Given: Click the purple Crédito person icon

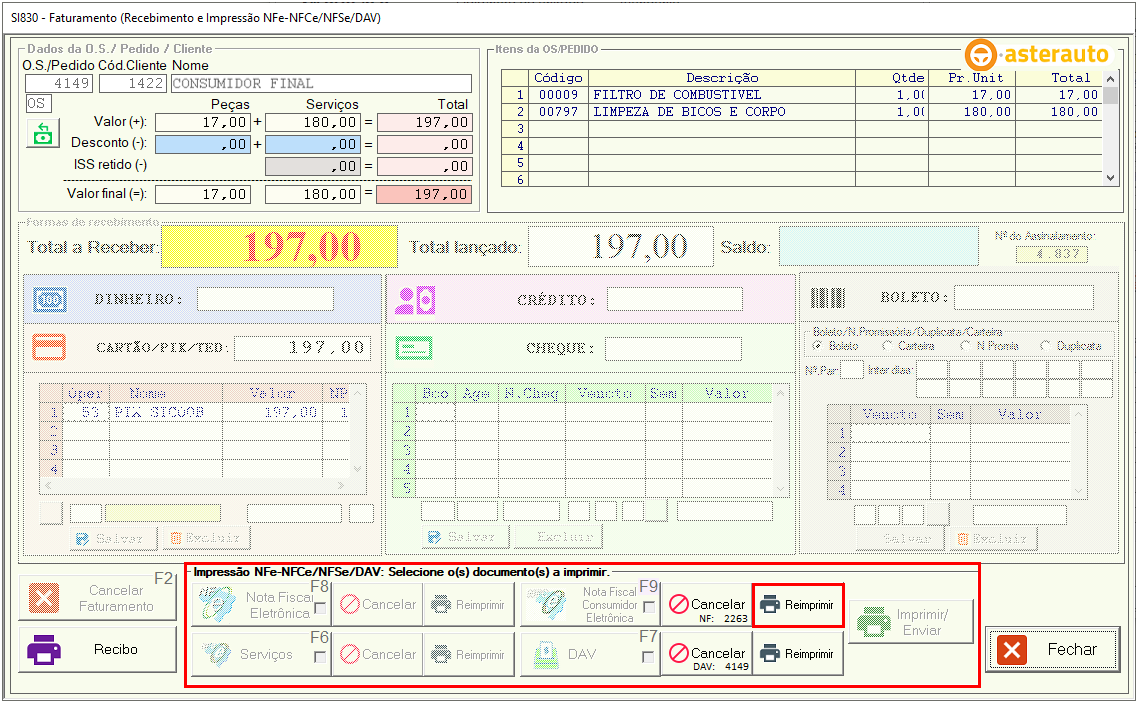Looking at the screenshot, I should pos(415,300).
